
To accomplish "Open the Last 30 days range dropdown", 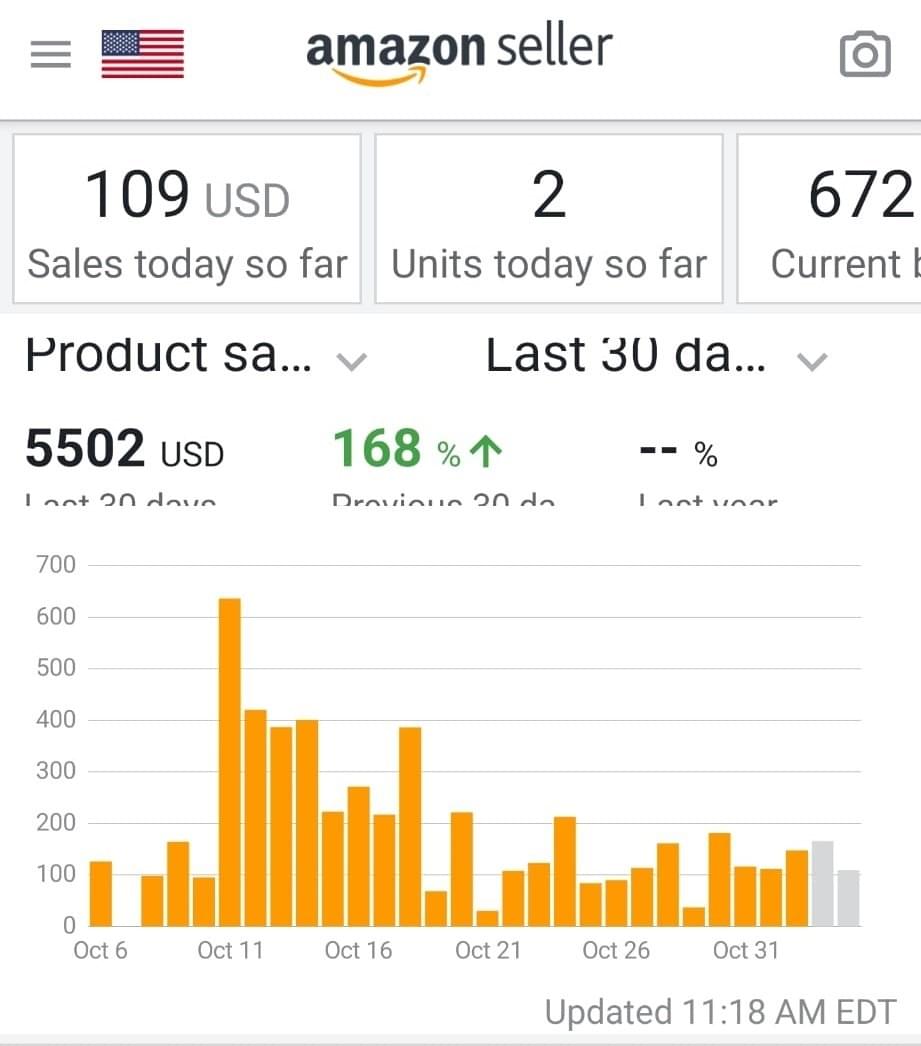I will coord(814,361).
